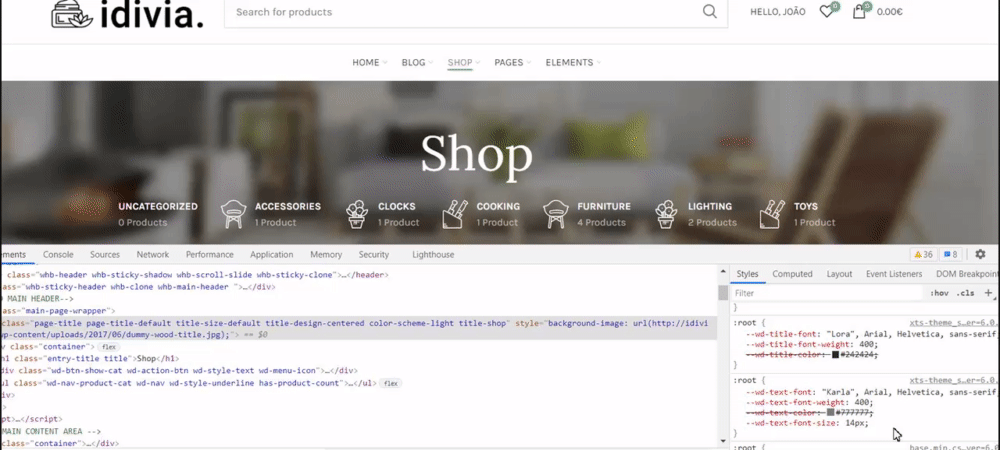Click the Clocks category plant icon

(357, 214)
